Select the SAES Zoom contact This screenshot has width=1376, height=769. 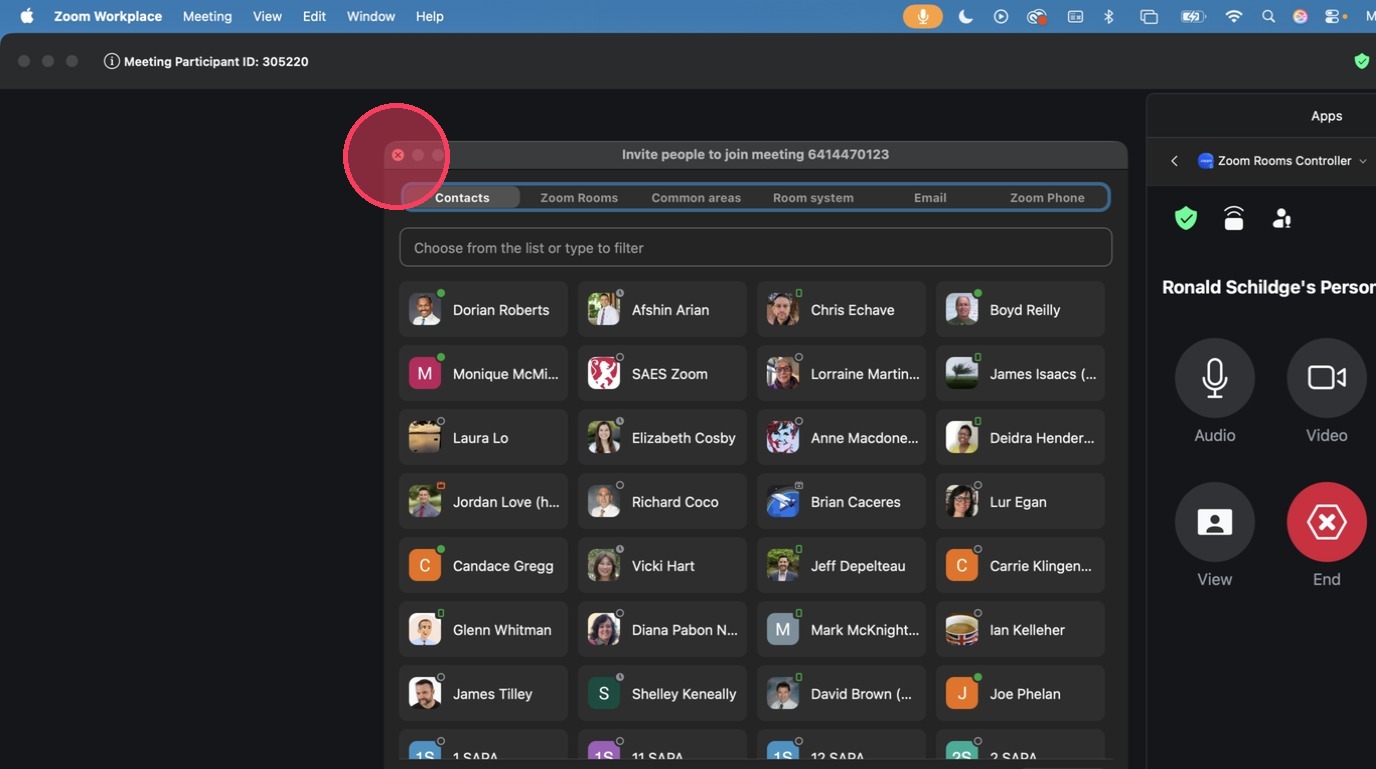[x=662, y=373]
